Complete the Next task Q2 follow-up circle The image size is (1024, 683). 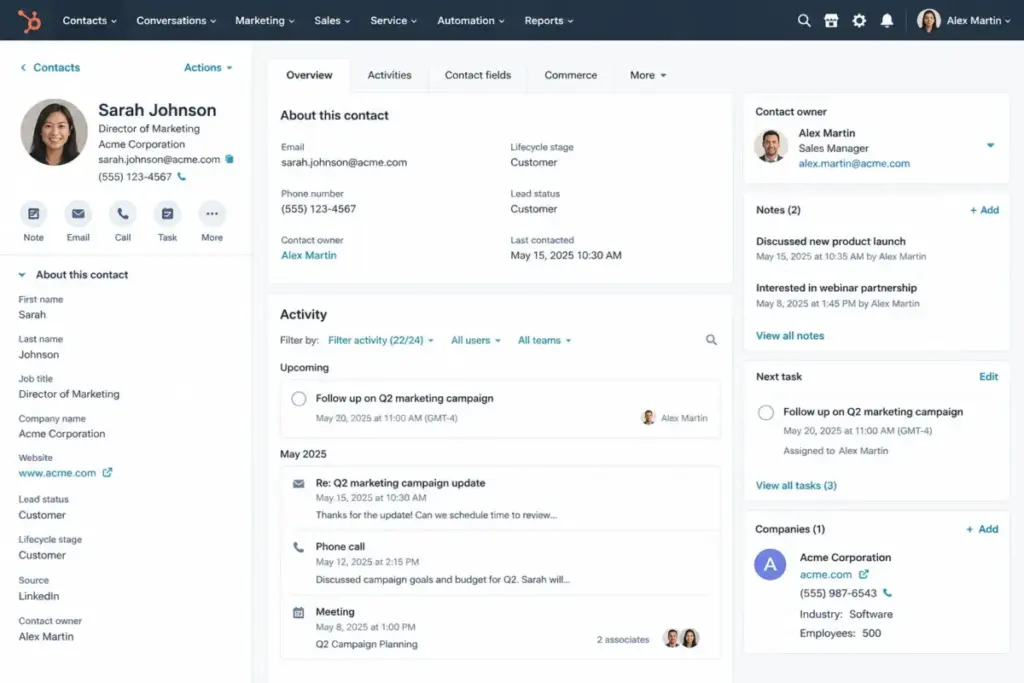pyautogui.click(x=765, y=412)
